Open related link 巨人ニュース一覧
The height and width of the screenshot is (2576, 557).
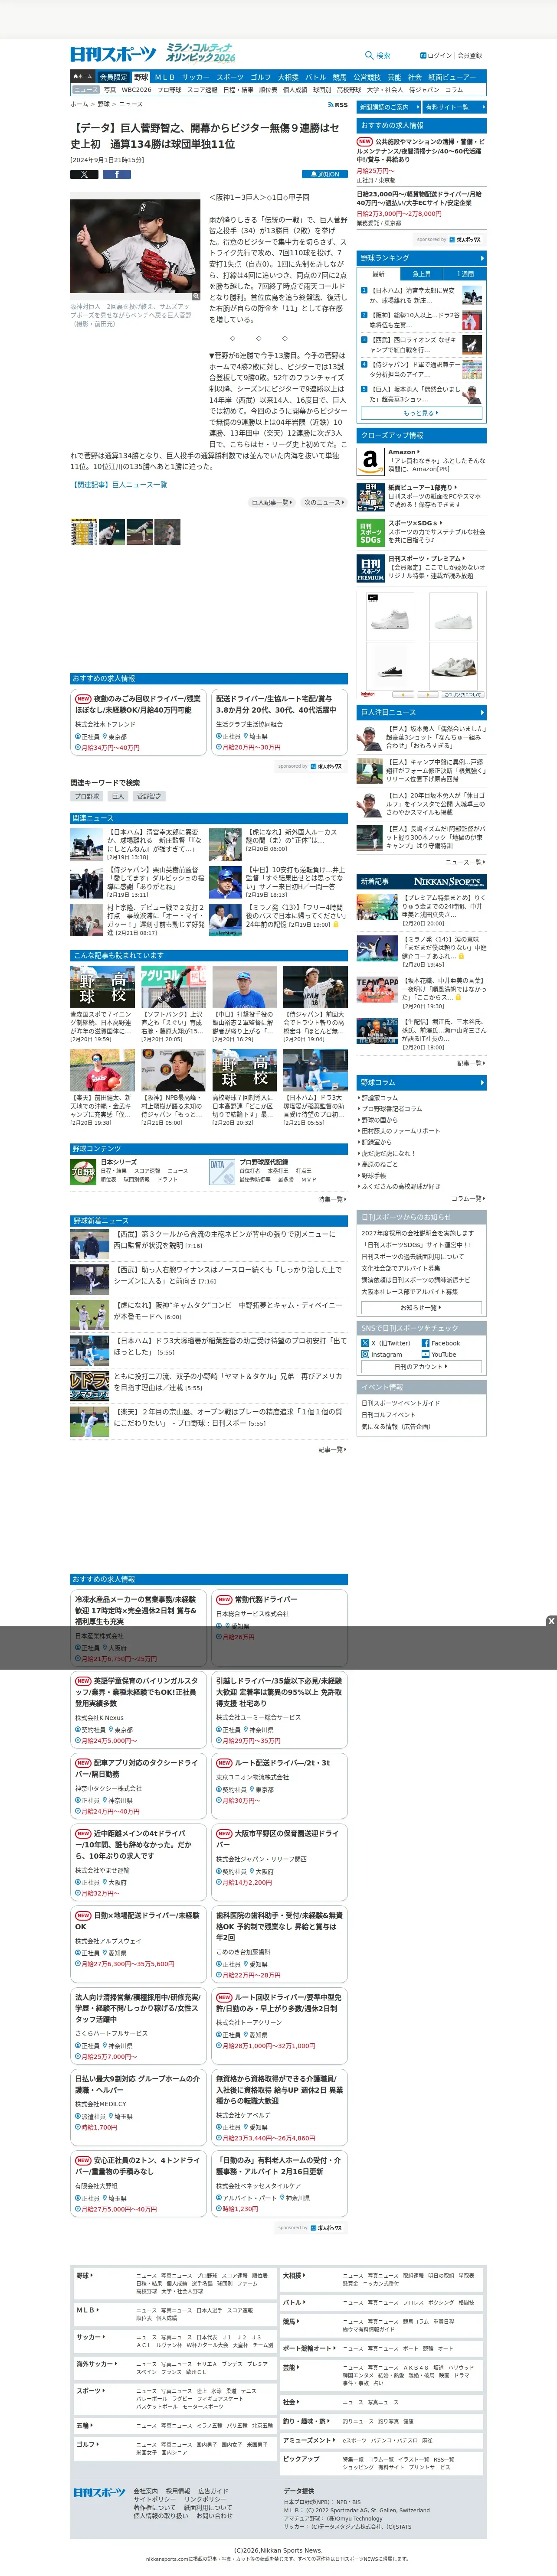(x=119, y=485)
